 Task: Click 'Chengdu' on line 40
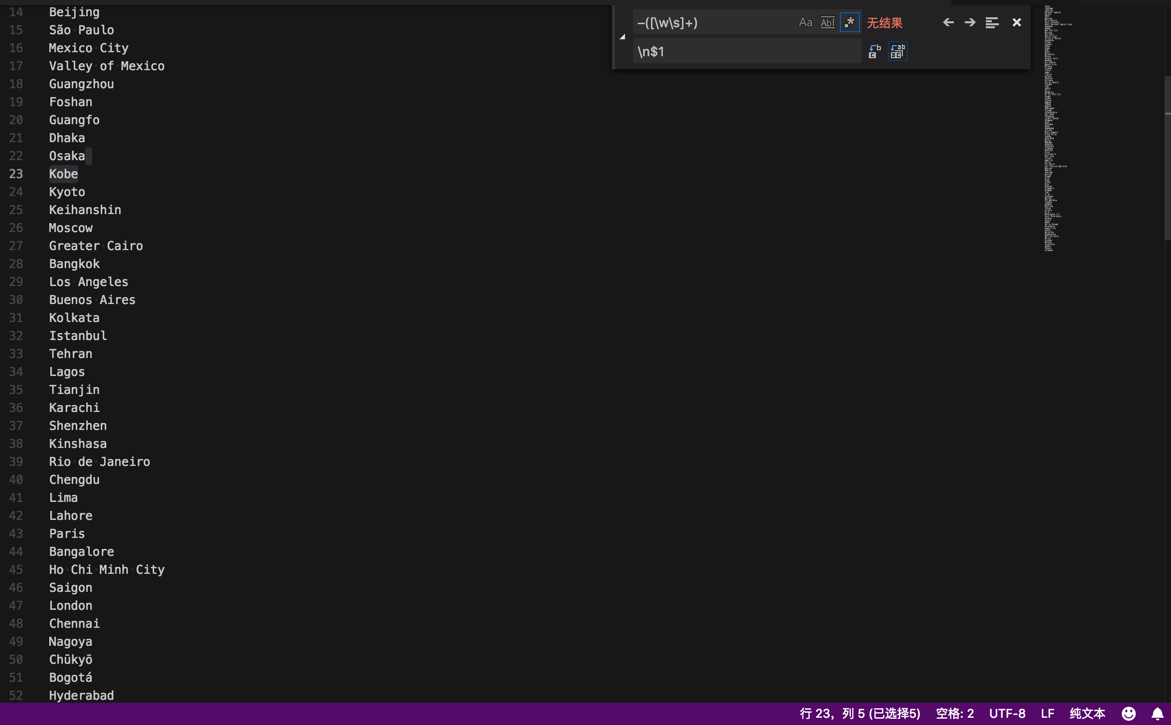pos(74,479)
